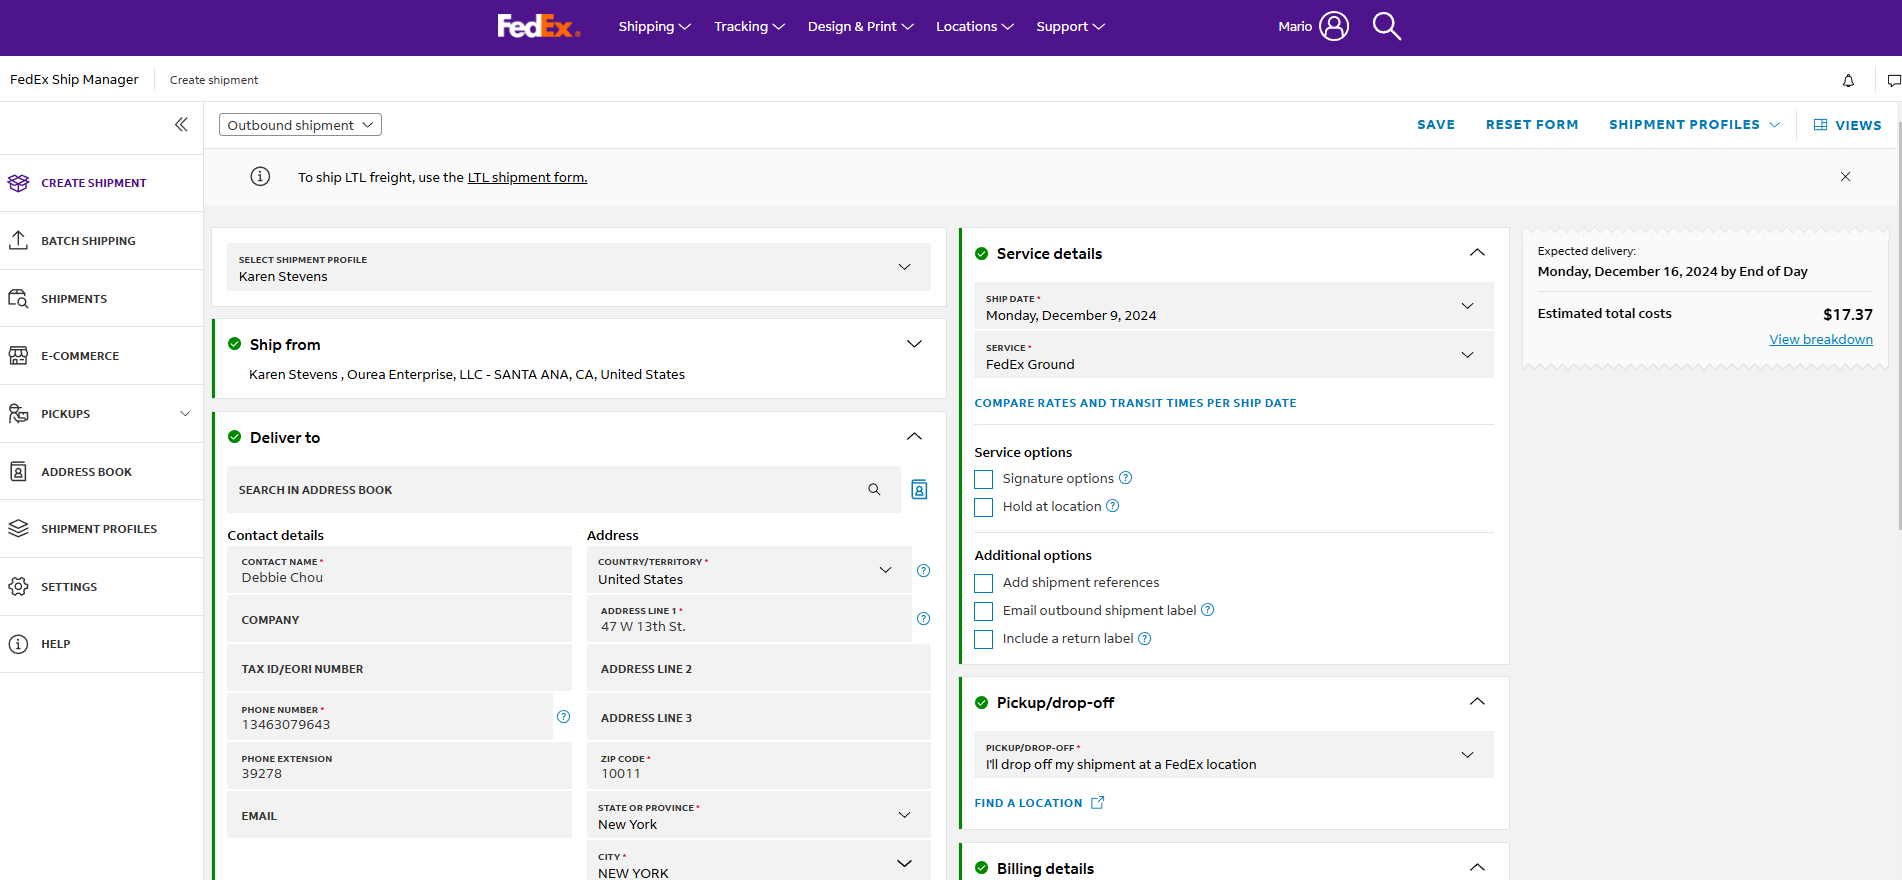Screen dimensions: 1902x880
Task: Click the Views grid icon
Action: point(1821,125)
